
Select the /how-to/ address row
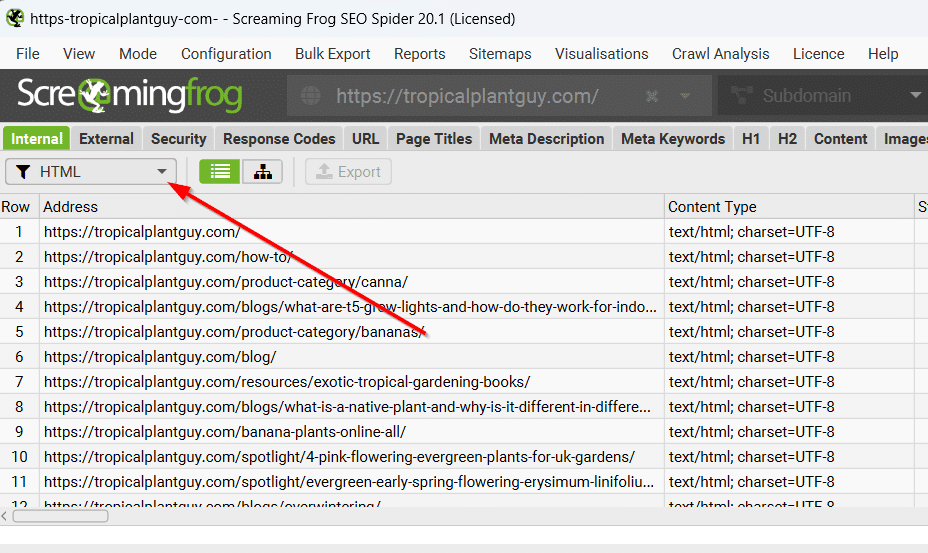point(352,256)
